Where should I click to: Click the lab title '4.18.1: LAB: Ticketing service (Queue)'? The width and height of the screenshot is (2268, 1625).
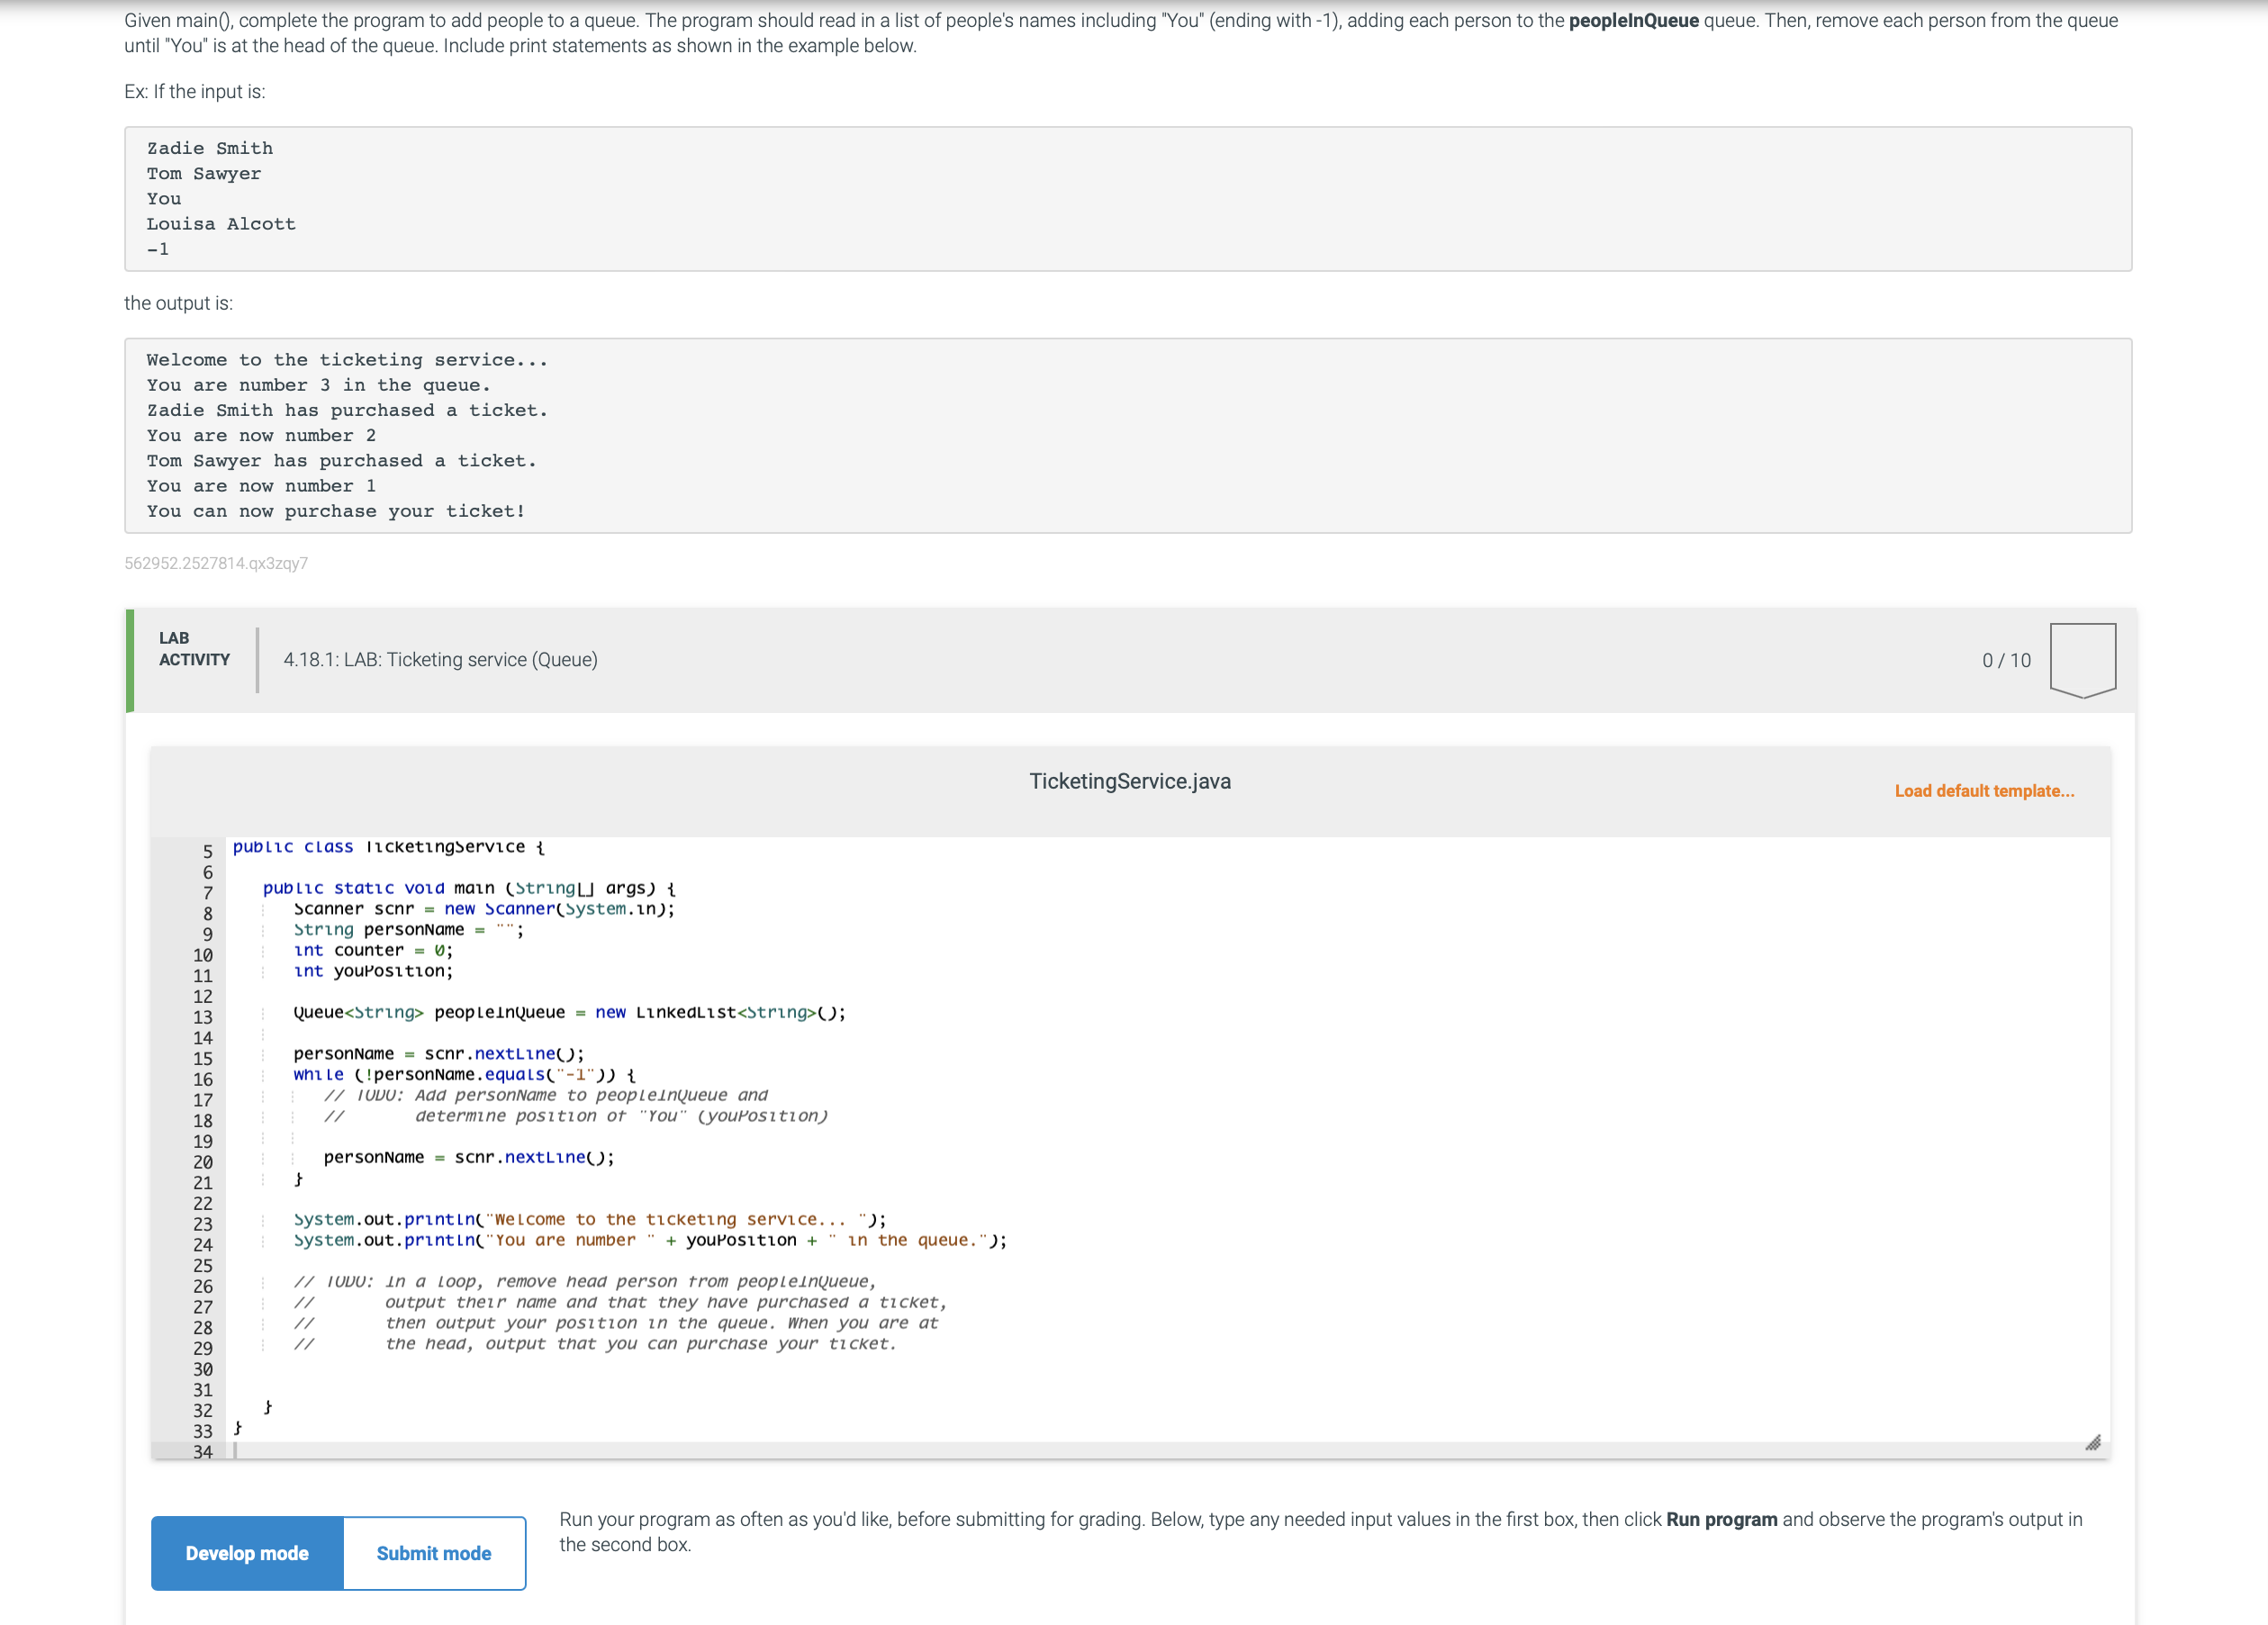(440, 659)
